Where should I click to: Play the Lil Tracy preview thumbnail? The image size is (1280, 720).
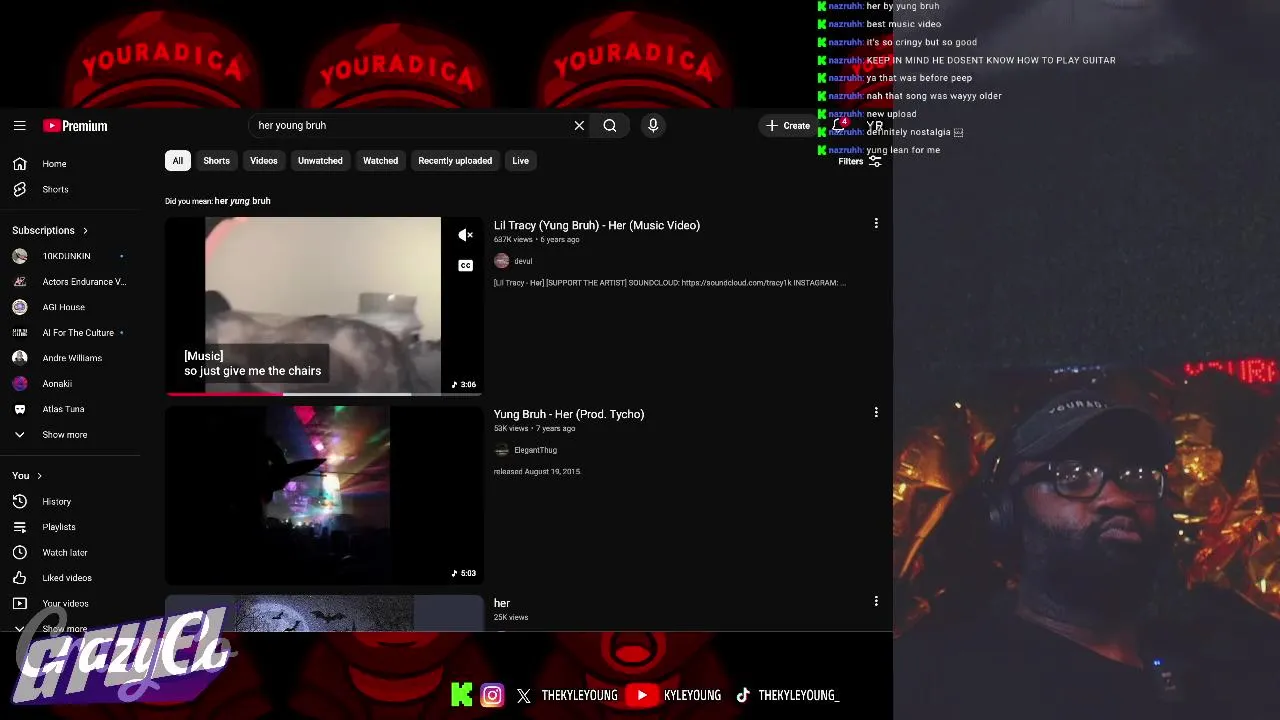click(x=324, y=305)
